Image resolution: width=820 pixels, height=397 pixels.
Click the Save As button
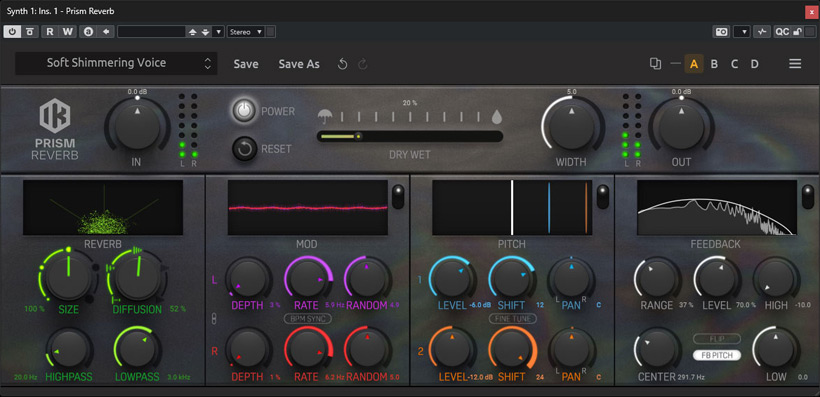[299, 64]
